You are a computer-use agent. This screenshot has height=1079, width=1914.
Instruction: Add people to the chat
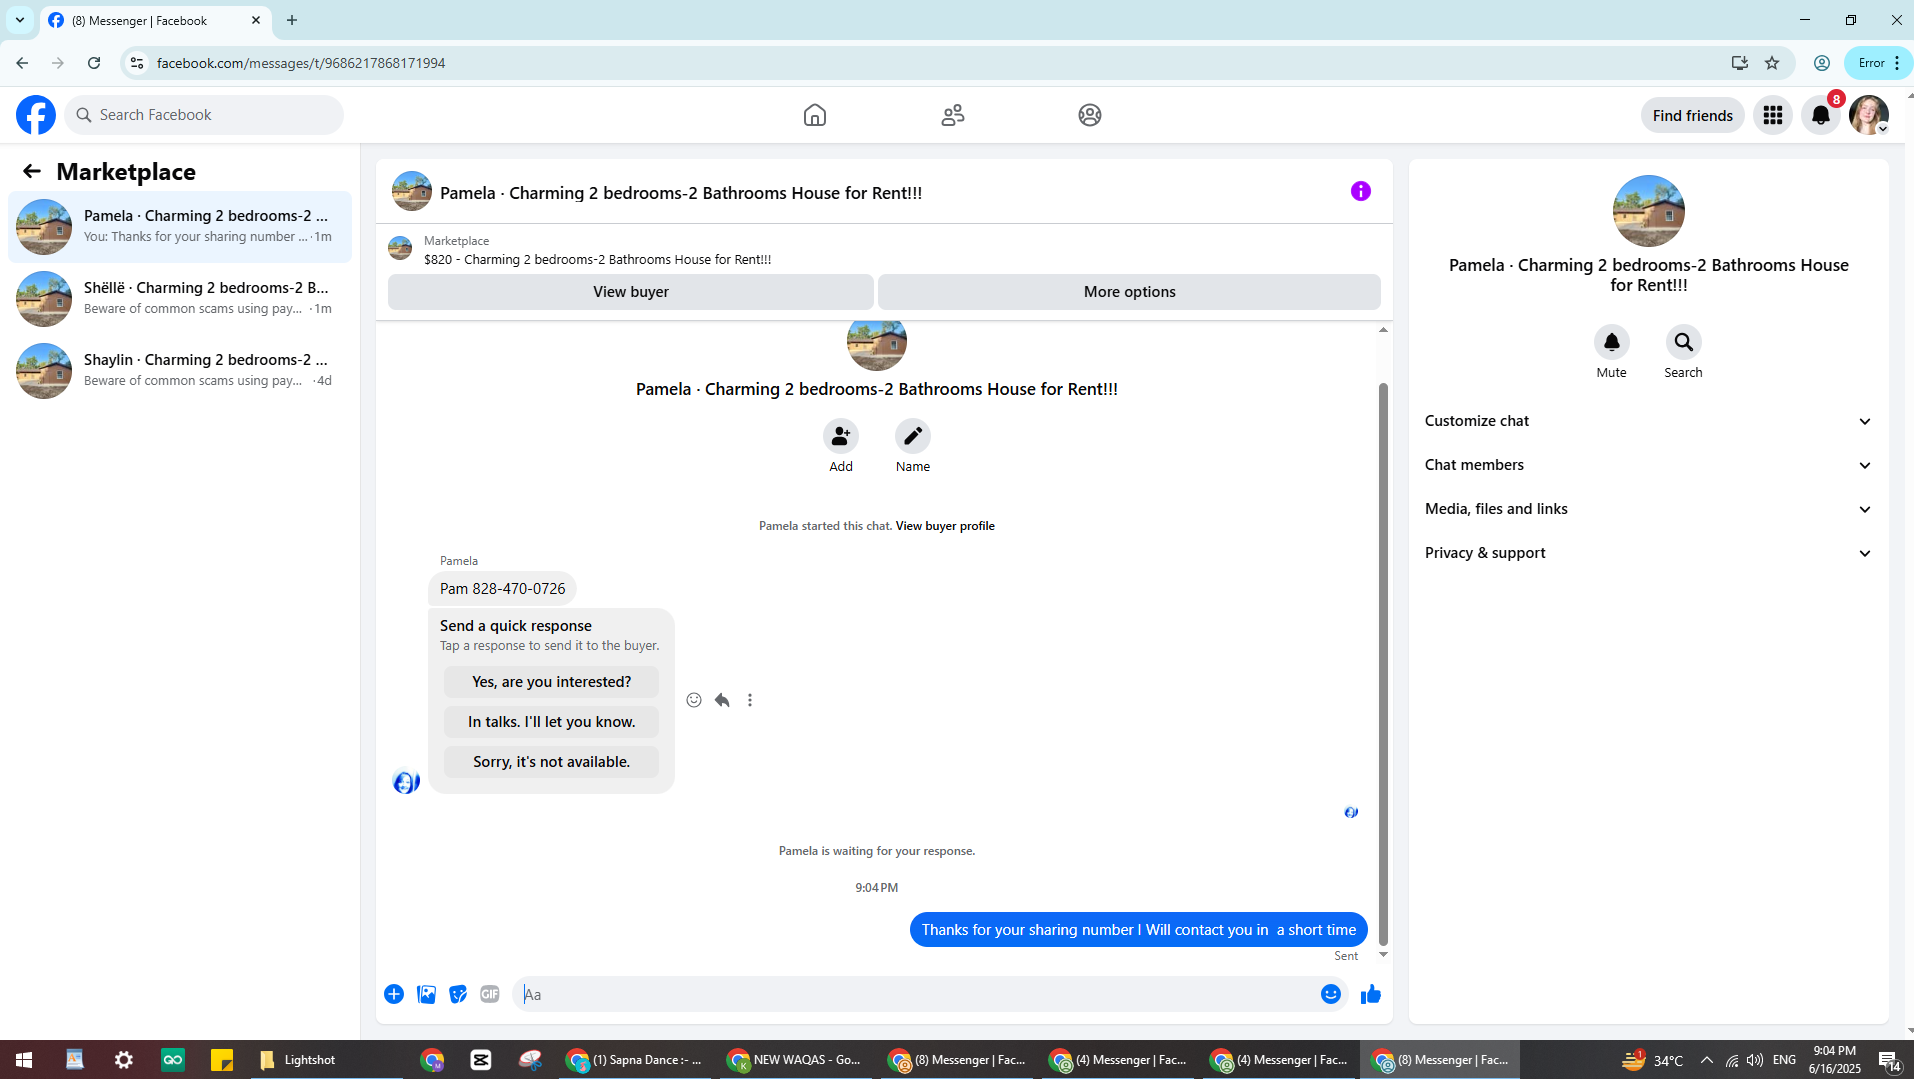click(841, 436)
